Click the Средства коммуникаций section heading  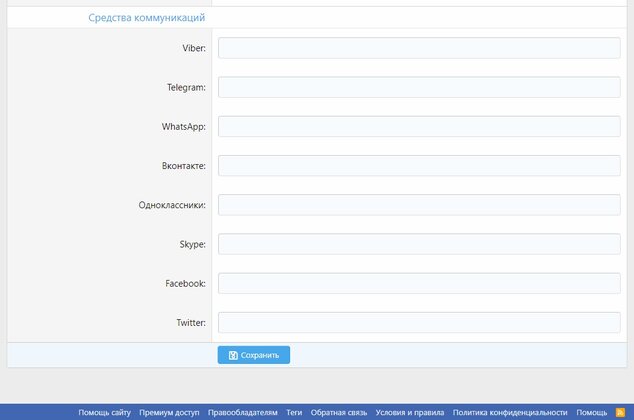click(147, 17)
